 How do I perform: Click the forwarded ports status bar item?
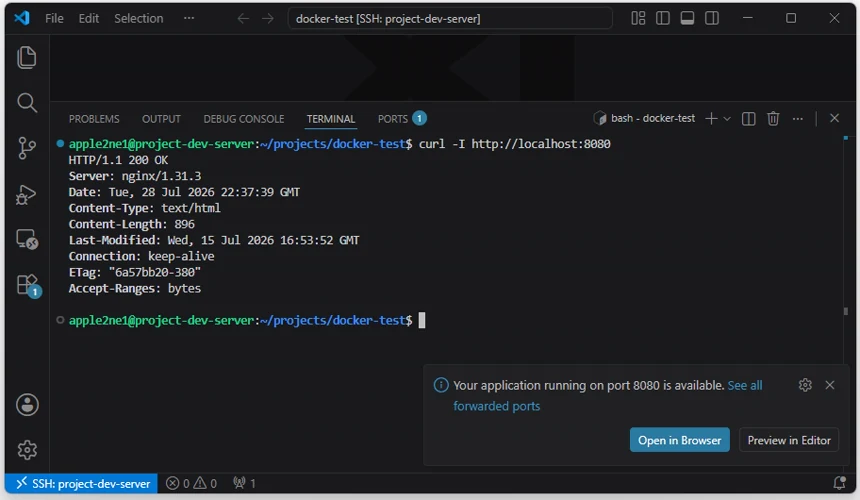[x=244, y=484]
